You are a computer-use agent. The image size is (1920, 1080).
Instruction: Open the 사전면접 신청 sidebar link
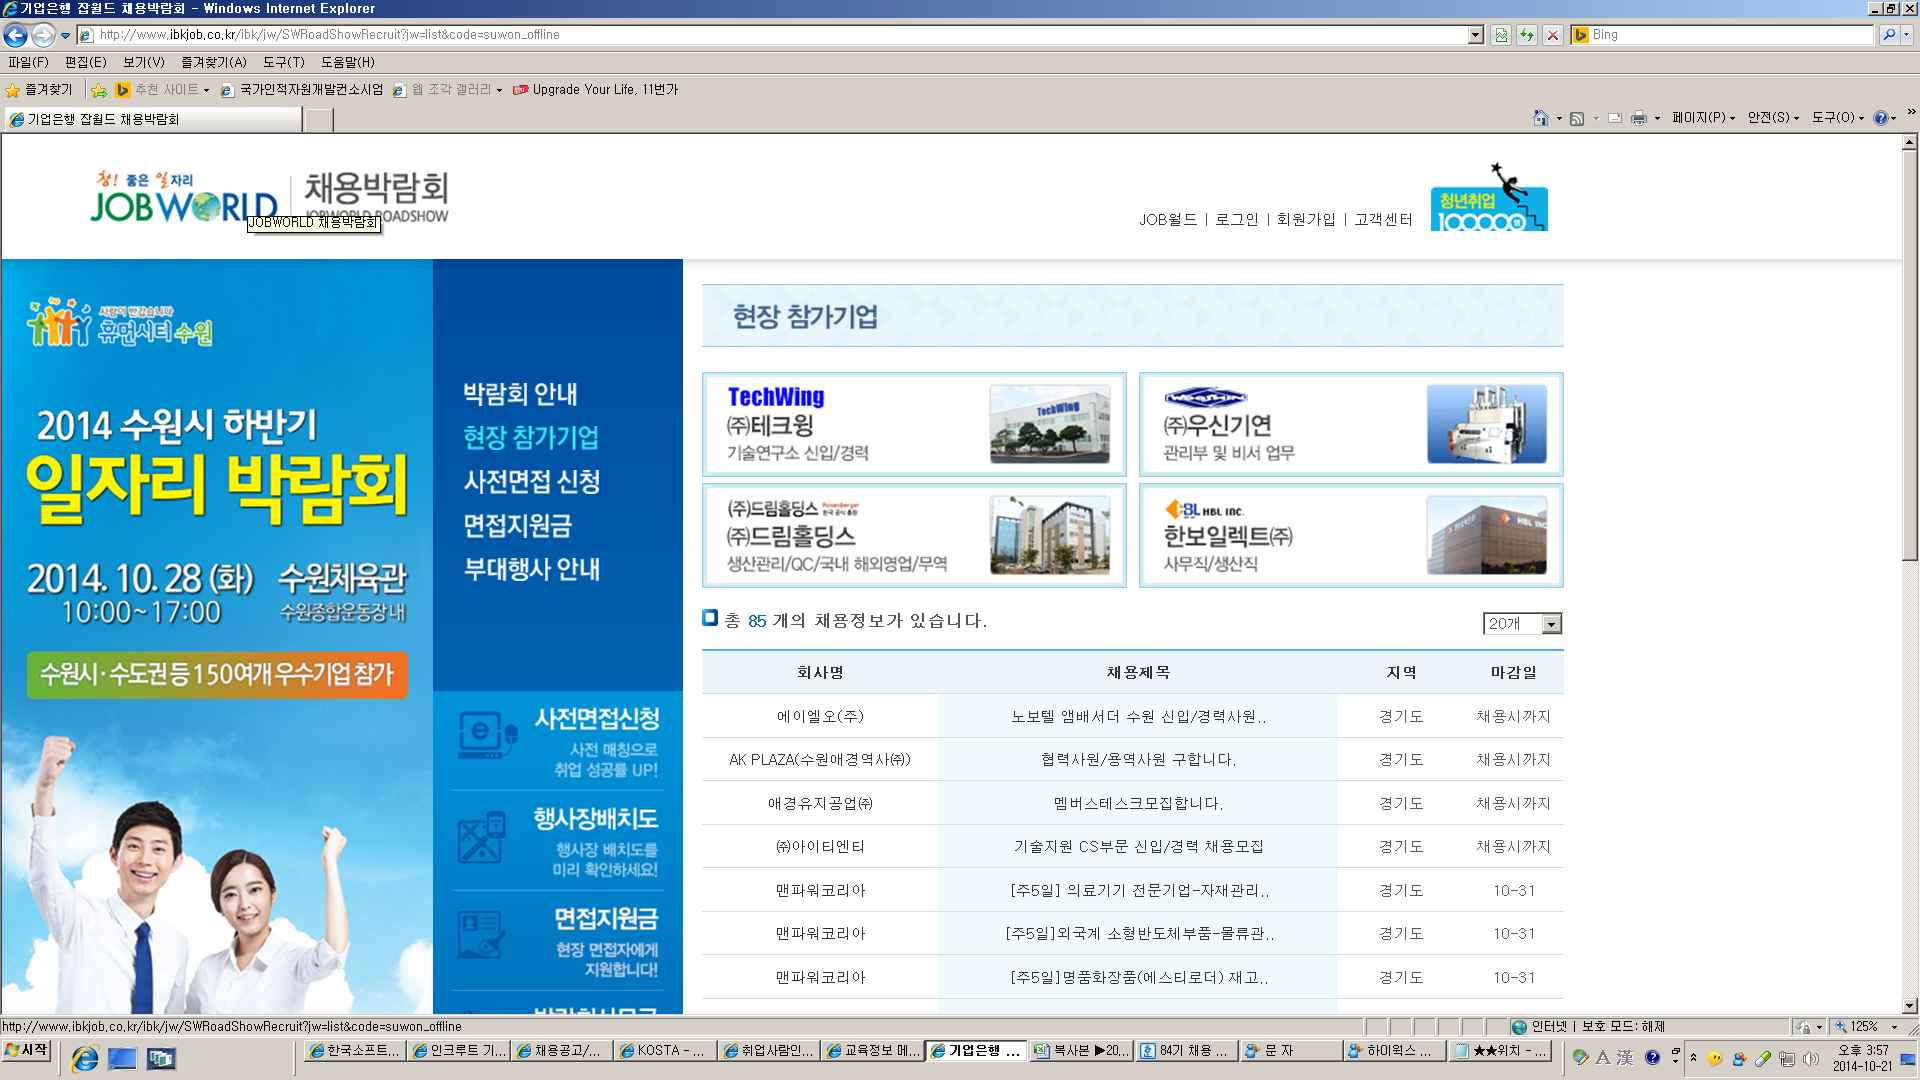pyautogui.click(x=532, y=482)
